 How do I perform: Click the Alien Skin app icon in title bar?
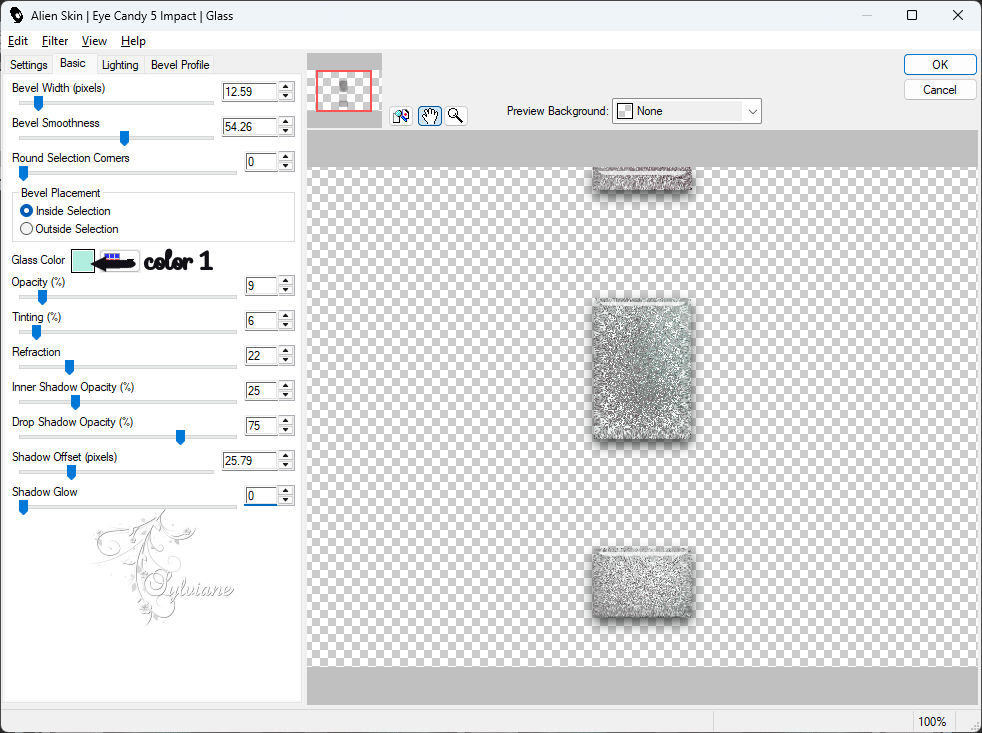click(16, 15)
